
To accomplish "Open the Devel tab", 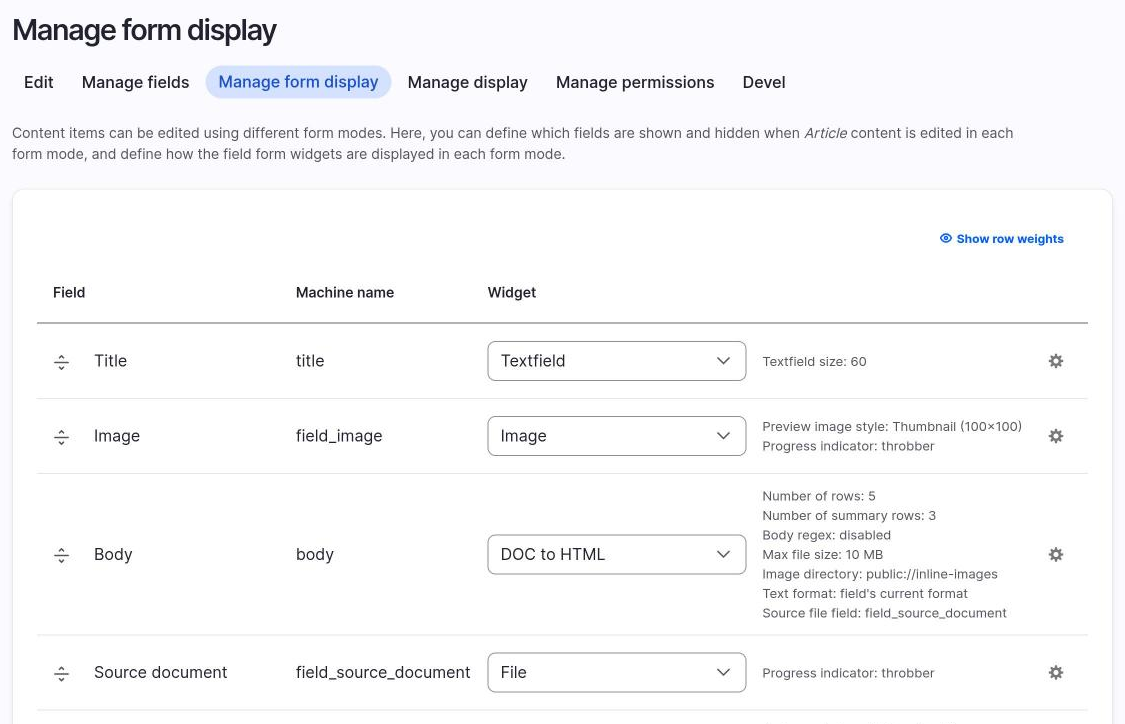I will pos(764,83).
